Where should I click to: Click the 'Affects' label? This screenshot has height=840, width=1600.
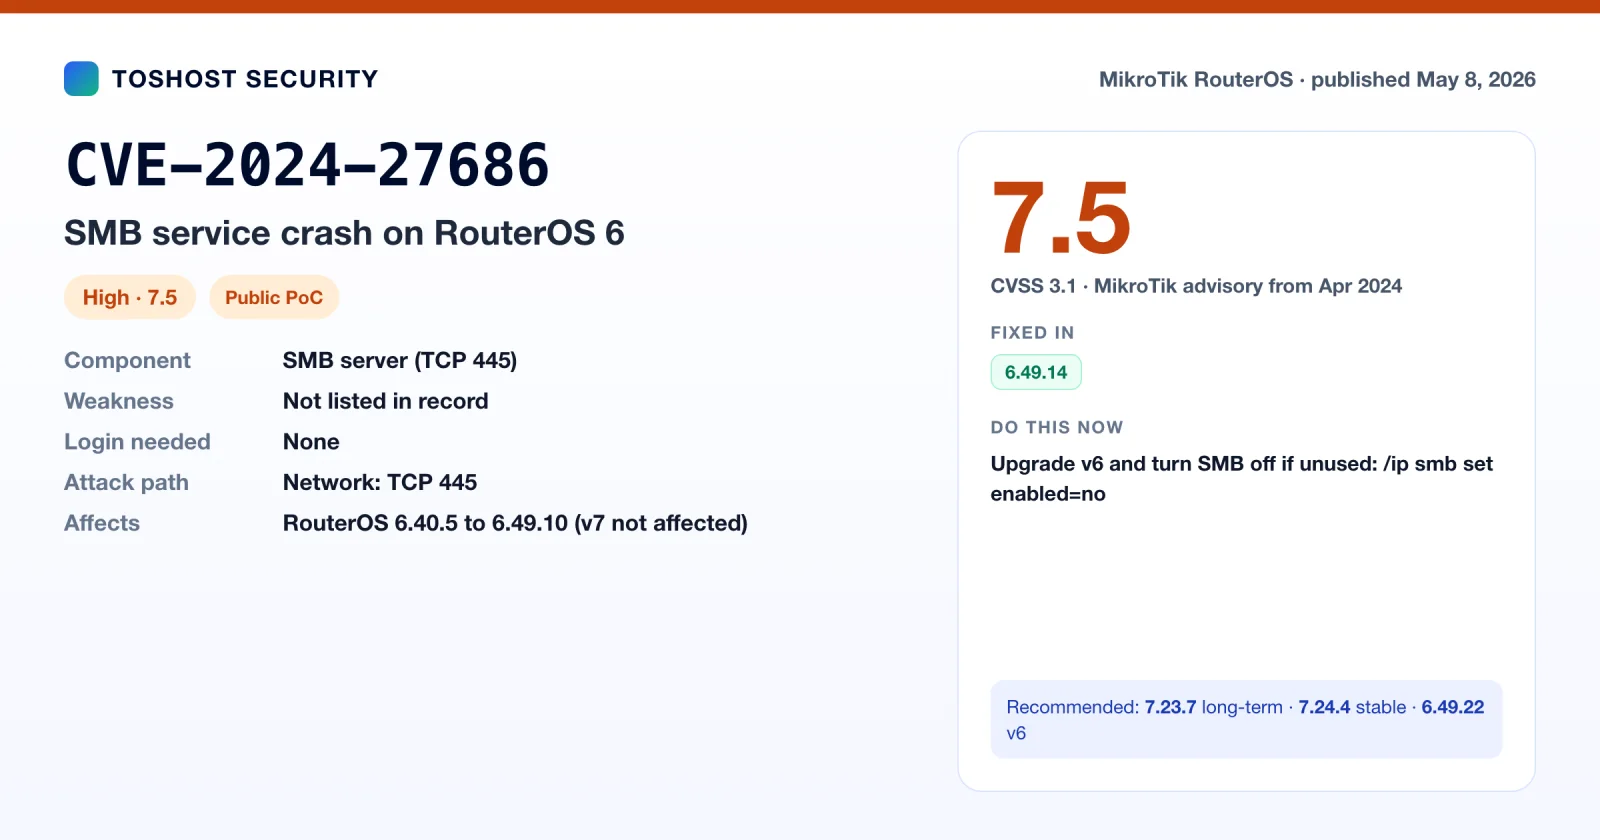point(102,523)
